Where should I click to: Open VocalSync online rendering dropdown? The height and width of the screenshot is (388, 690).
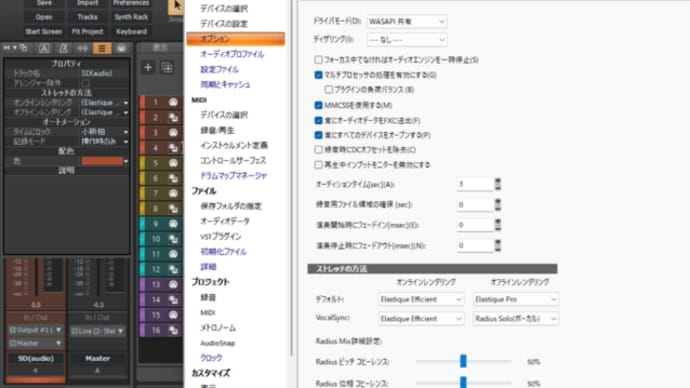coord(421,318)
